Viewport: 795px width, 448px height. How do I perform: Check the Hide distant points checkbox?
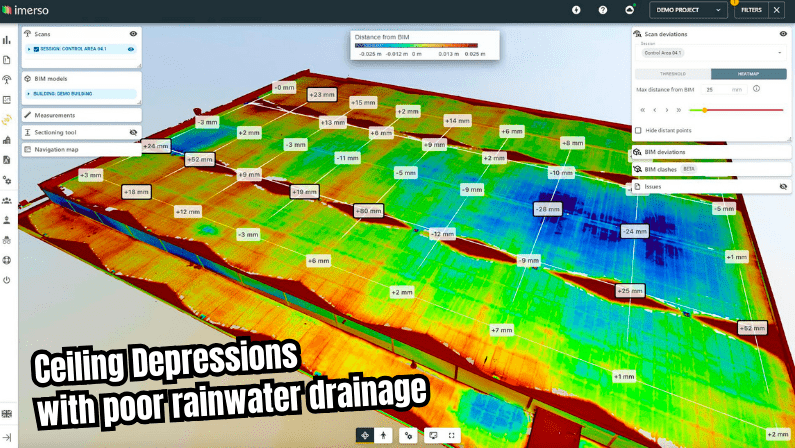point(638,130)
